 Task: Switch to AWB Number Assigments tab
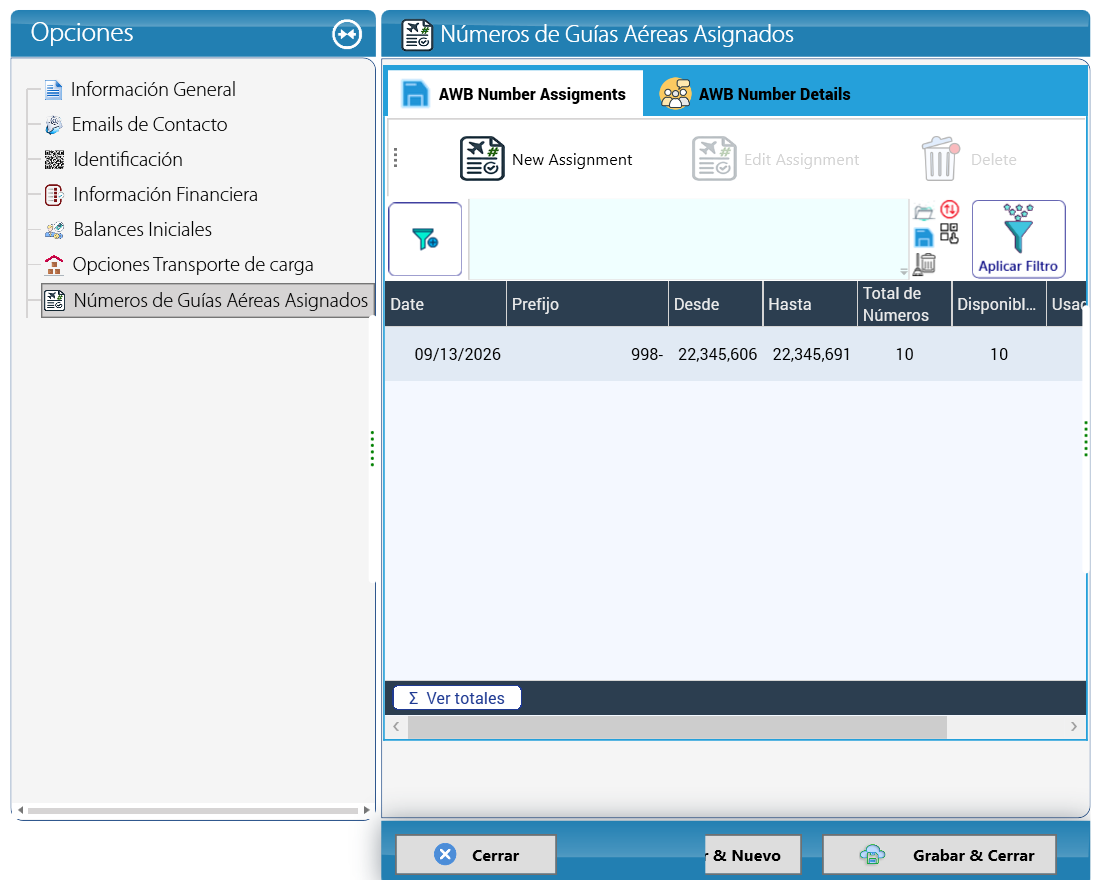[x=515, y=94]
